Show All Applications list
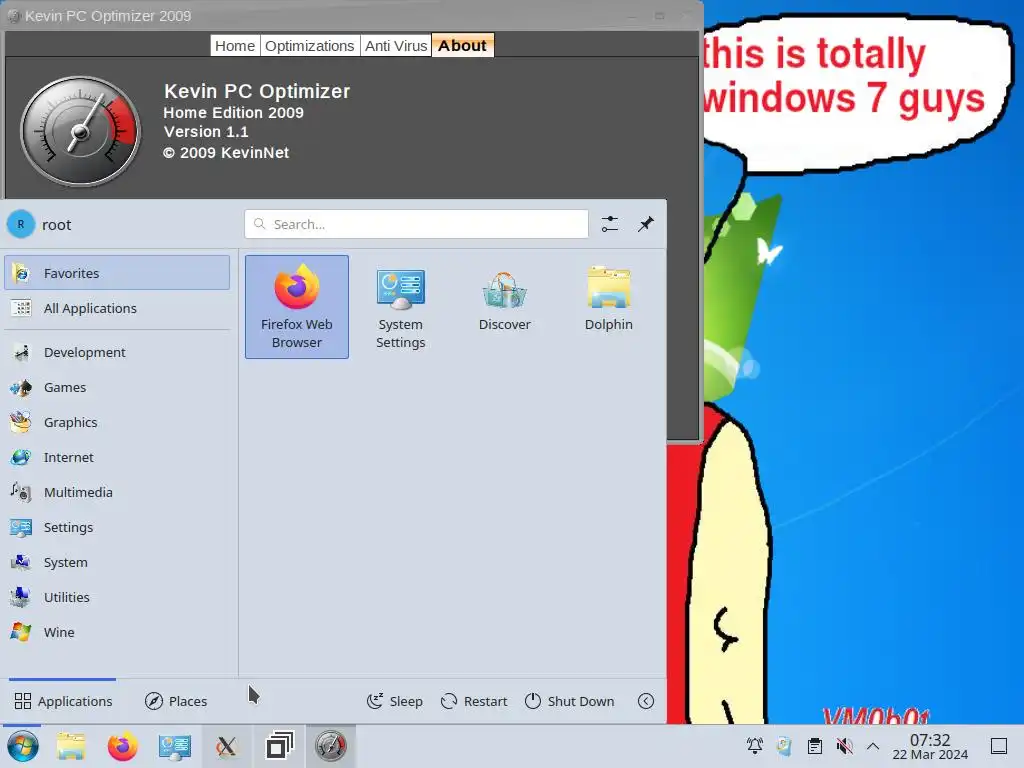Viewport: 1024px width, 768px height. click(117, 308)
